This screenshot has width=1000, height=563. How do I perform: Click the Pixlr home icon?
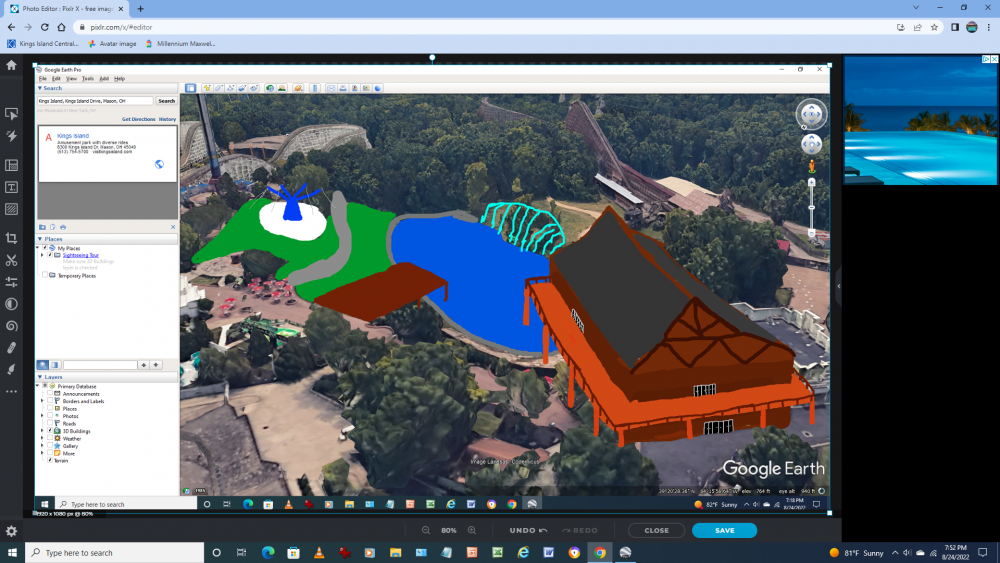(x=11, y=65)
